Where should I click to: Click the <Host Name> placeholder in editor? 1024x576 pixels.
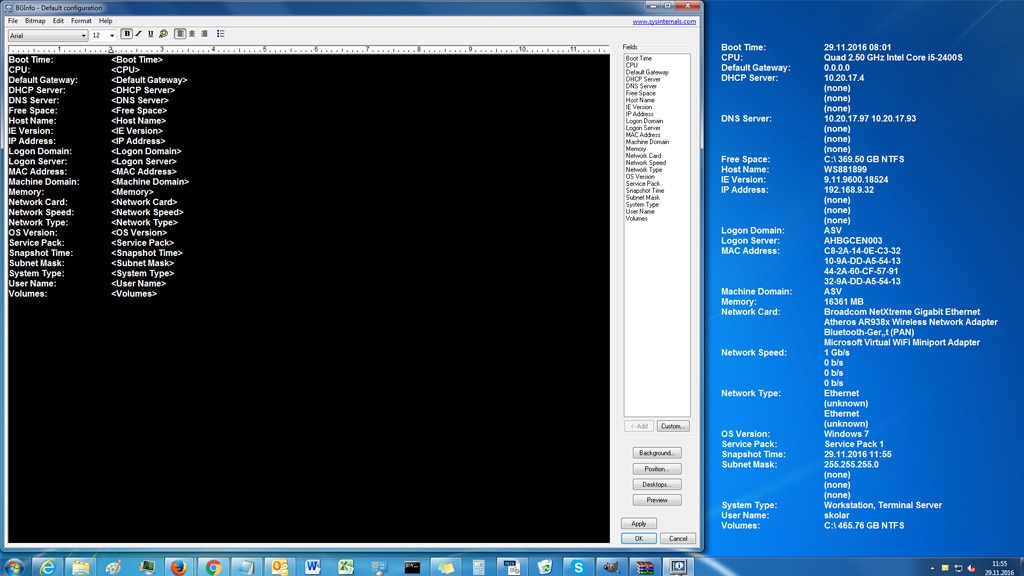tap(138, 121)
